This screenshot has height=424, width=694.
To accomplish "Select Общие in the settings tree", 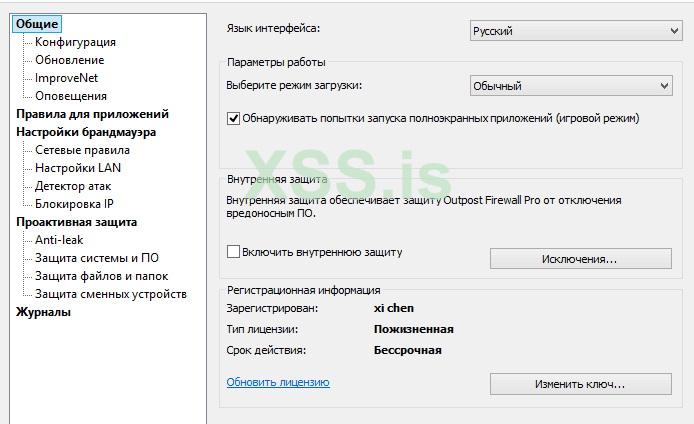I will click(37, 24).
